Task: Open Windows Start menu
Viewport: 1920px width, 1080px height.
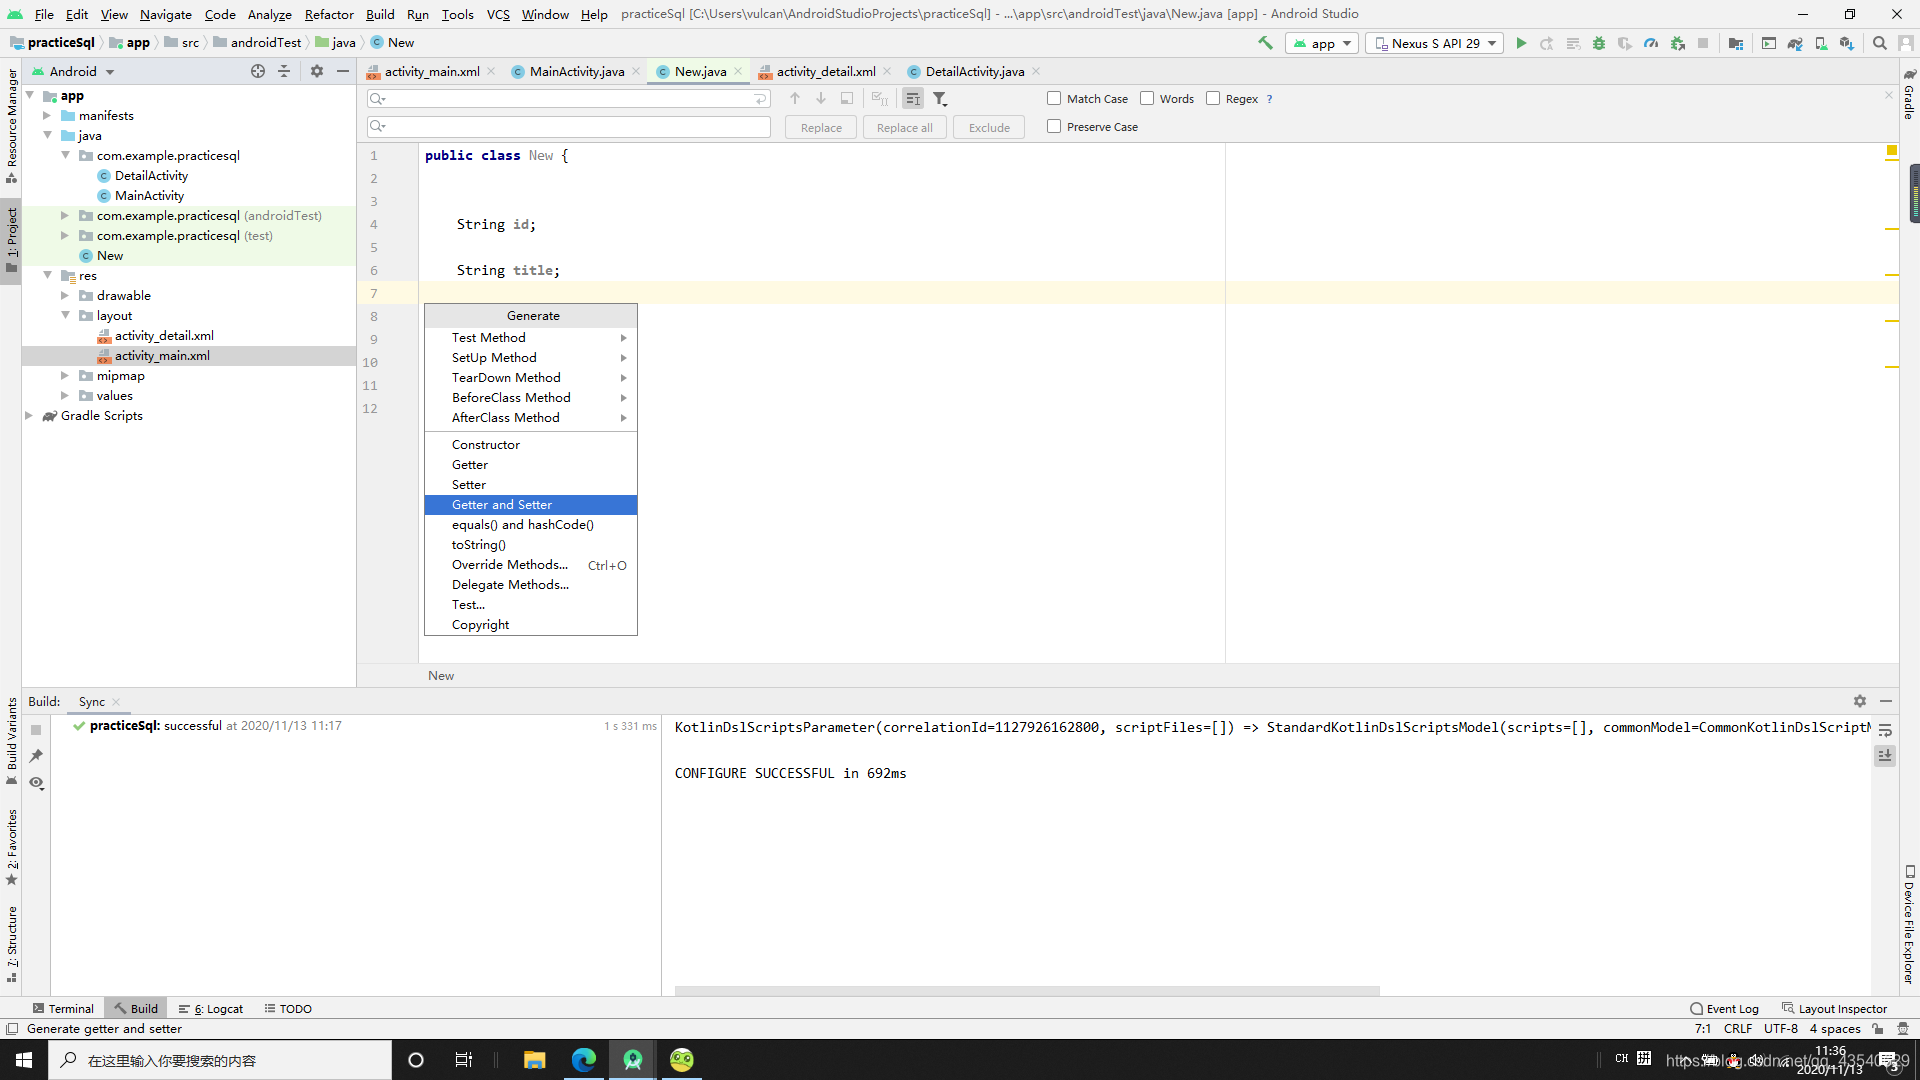Action: tap(24, 1060)
